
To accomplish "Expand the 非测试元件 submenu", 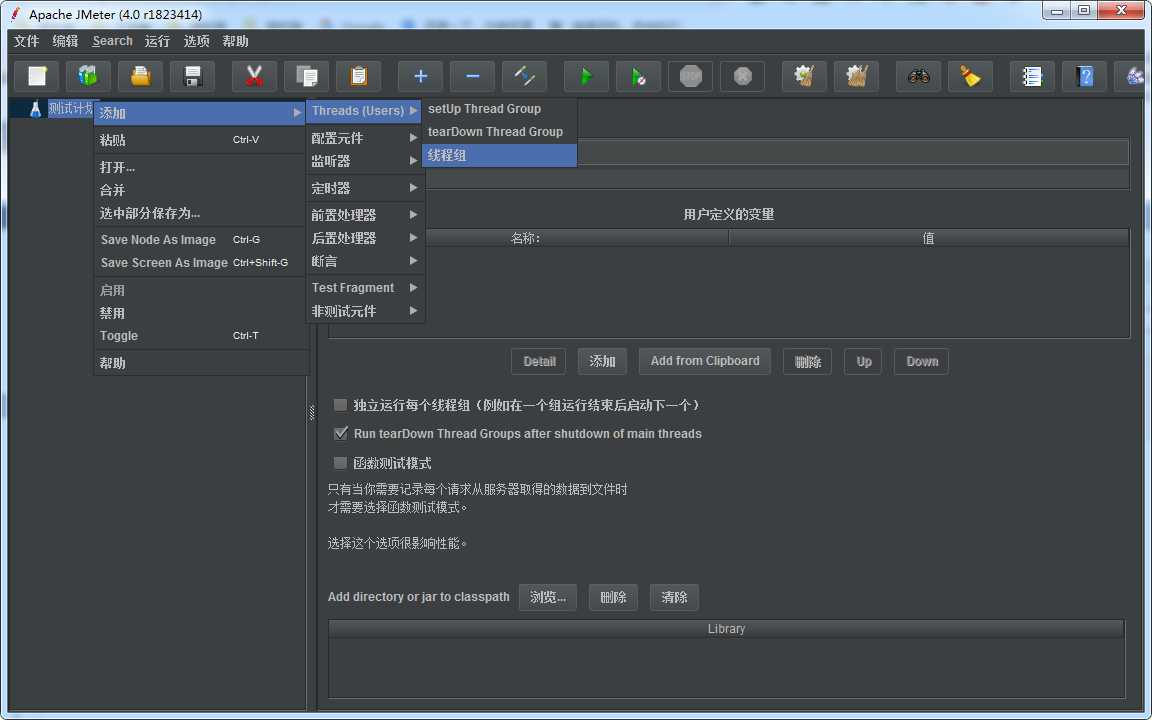I will click(364, 311).
